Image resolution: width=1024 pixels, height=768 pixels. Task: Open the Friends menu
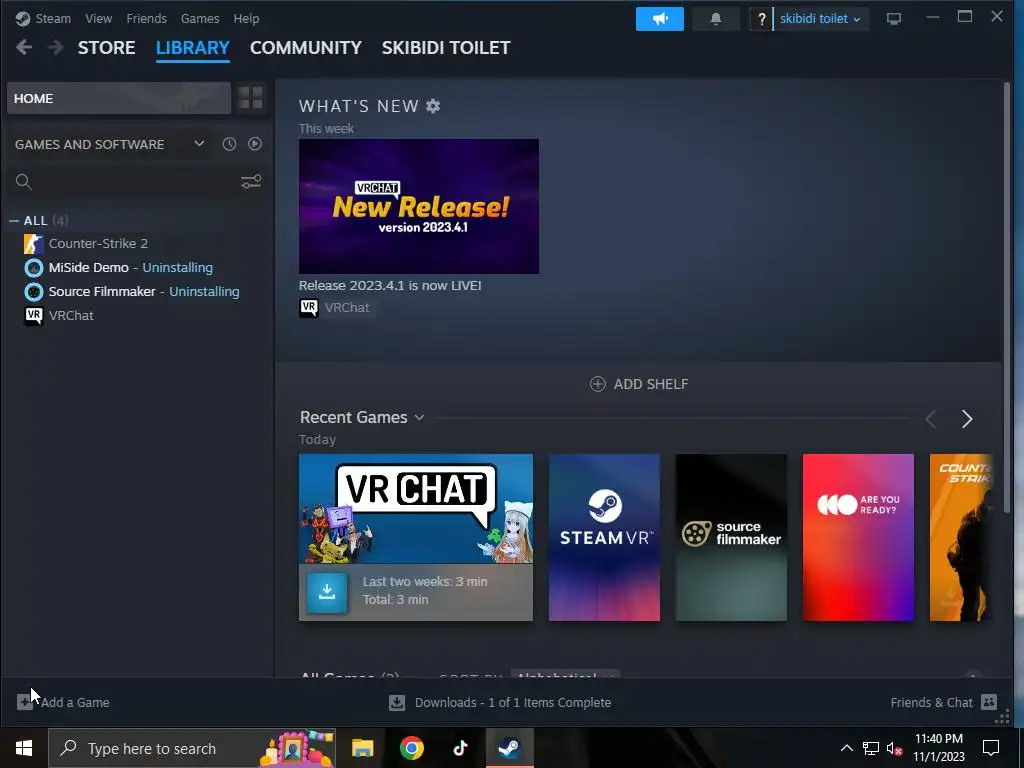pyautogui.click(x=146, y=18)
